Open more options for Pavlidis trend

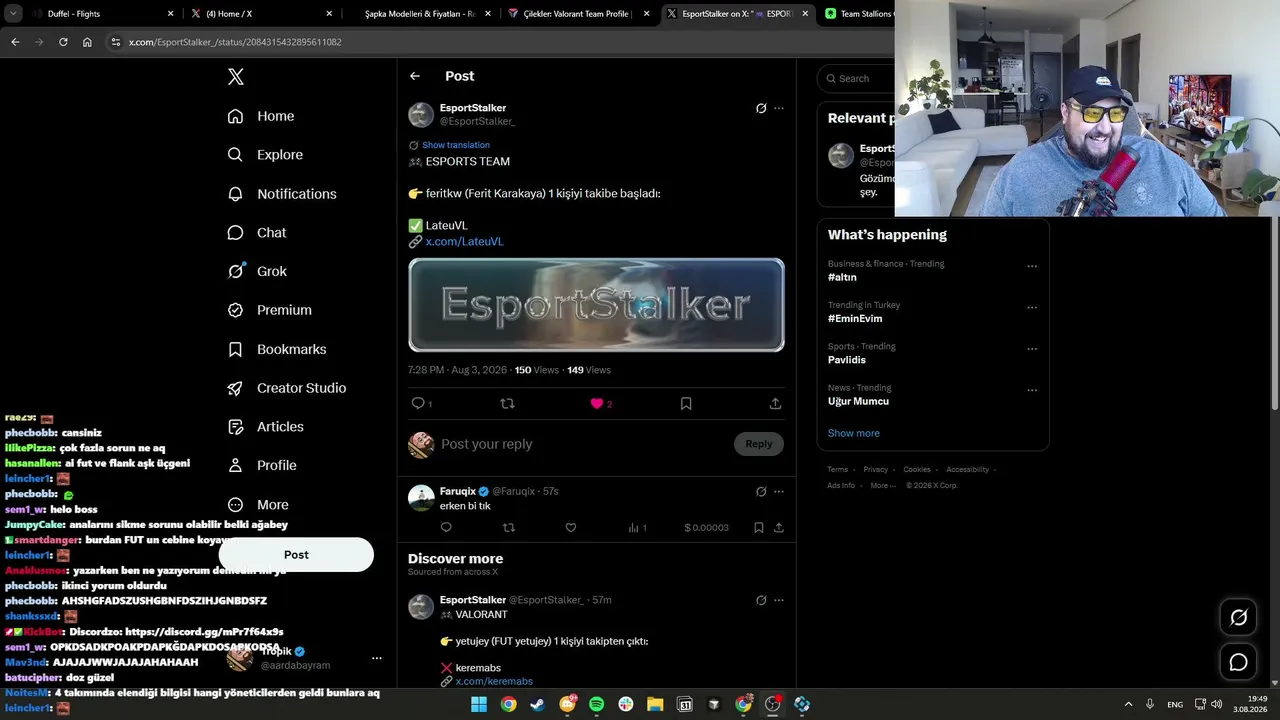click(1032, 349)
